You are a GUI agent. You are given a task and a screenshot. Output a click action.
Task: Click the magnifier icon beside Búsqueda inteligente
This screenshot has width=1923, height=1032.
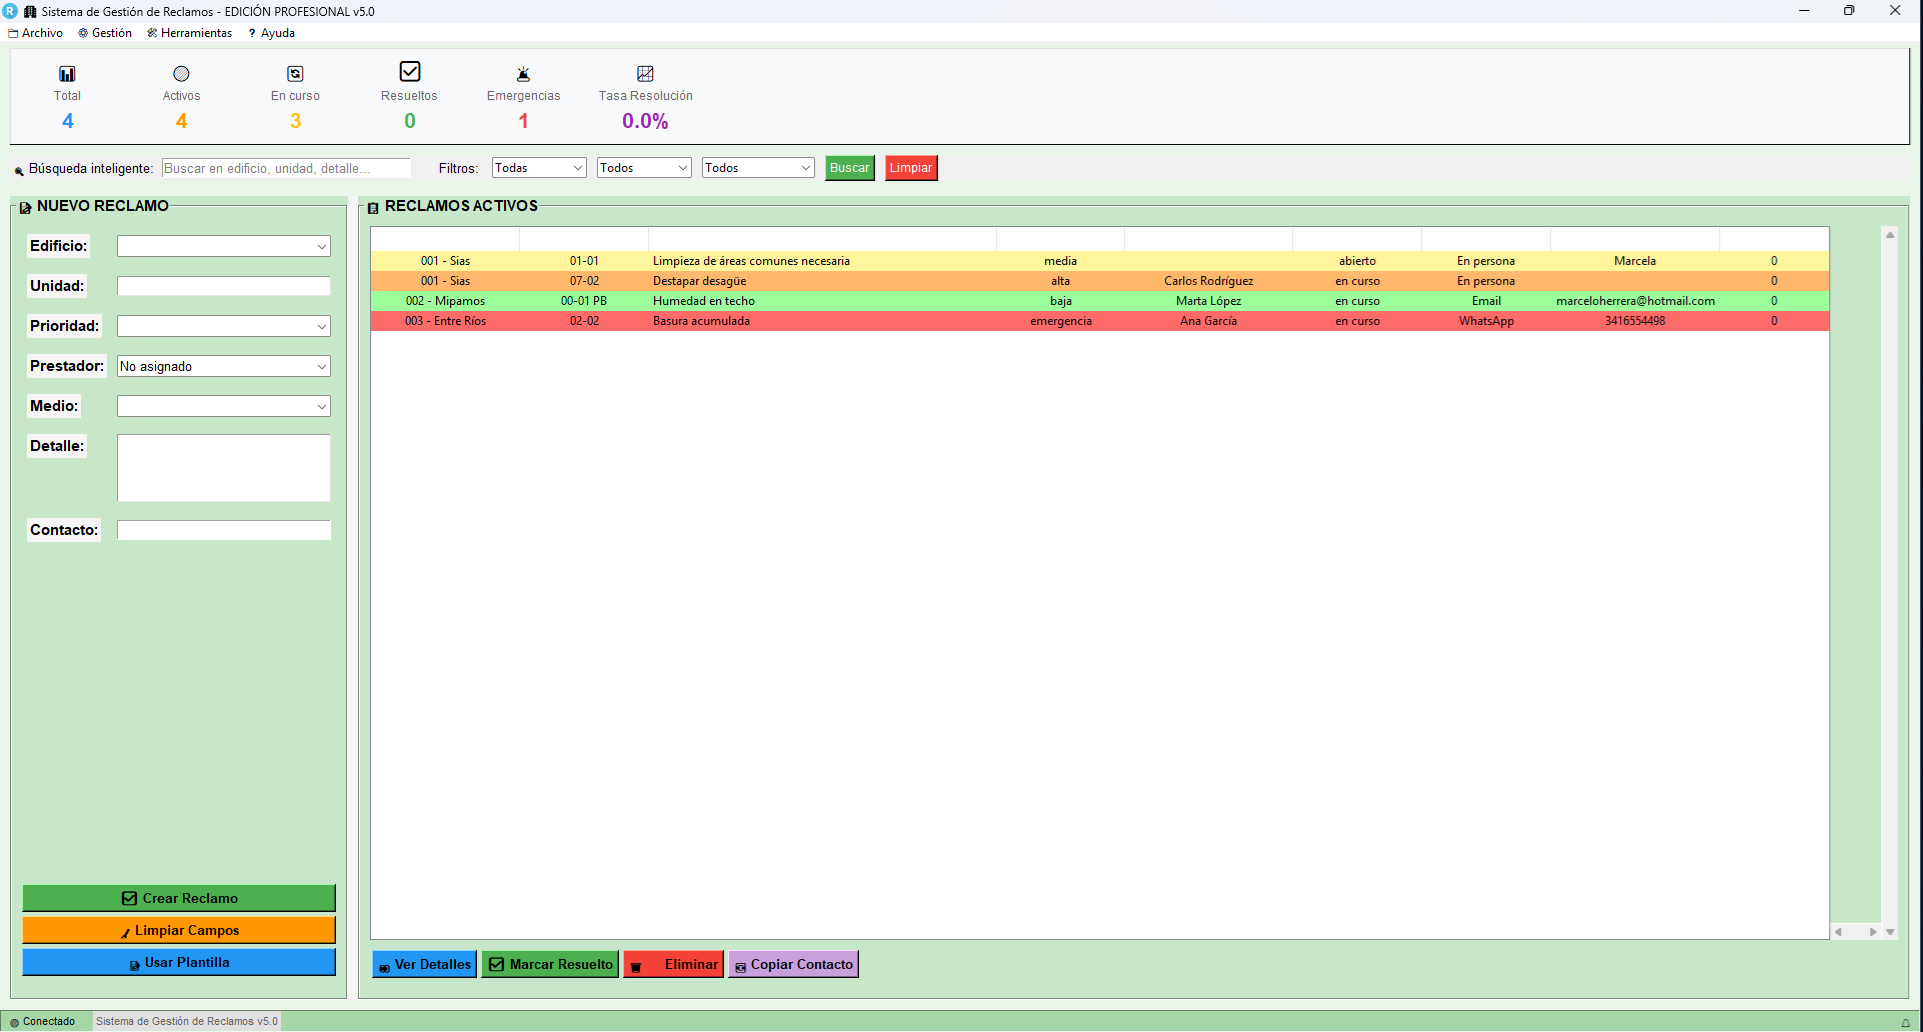click(19, 168)
